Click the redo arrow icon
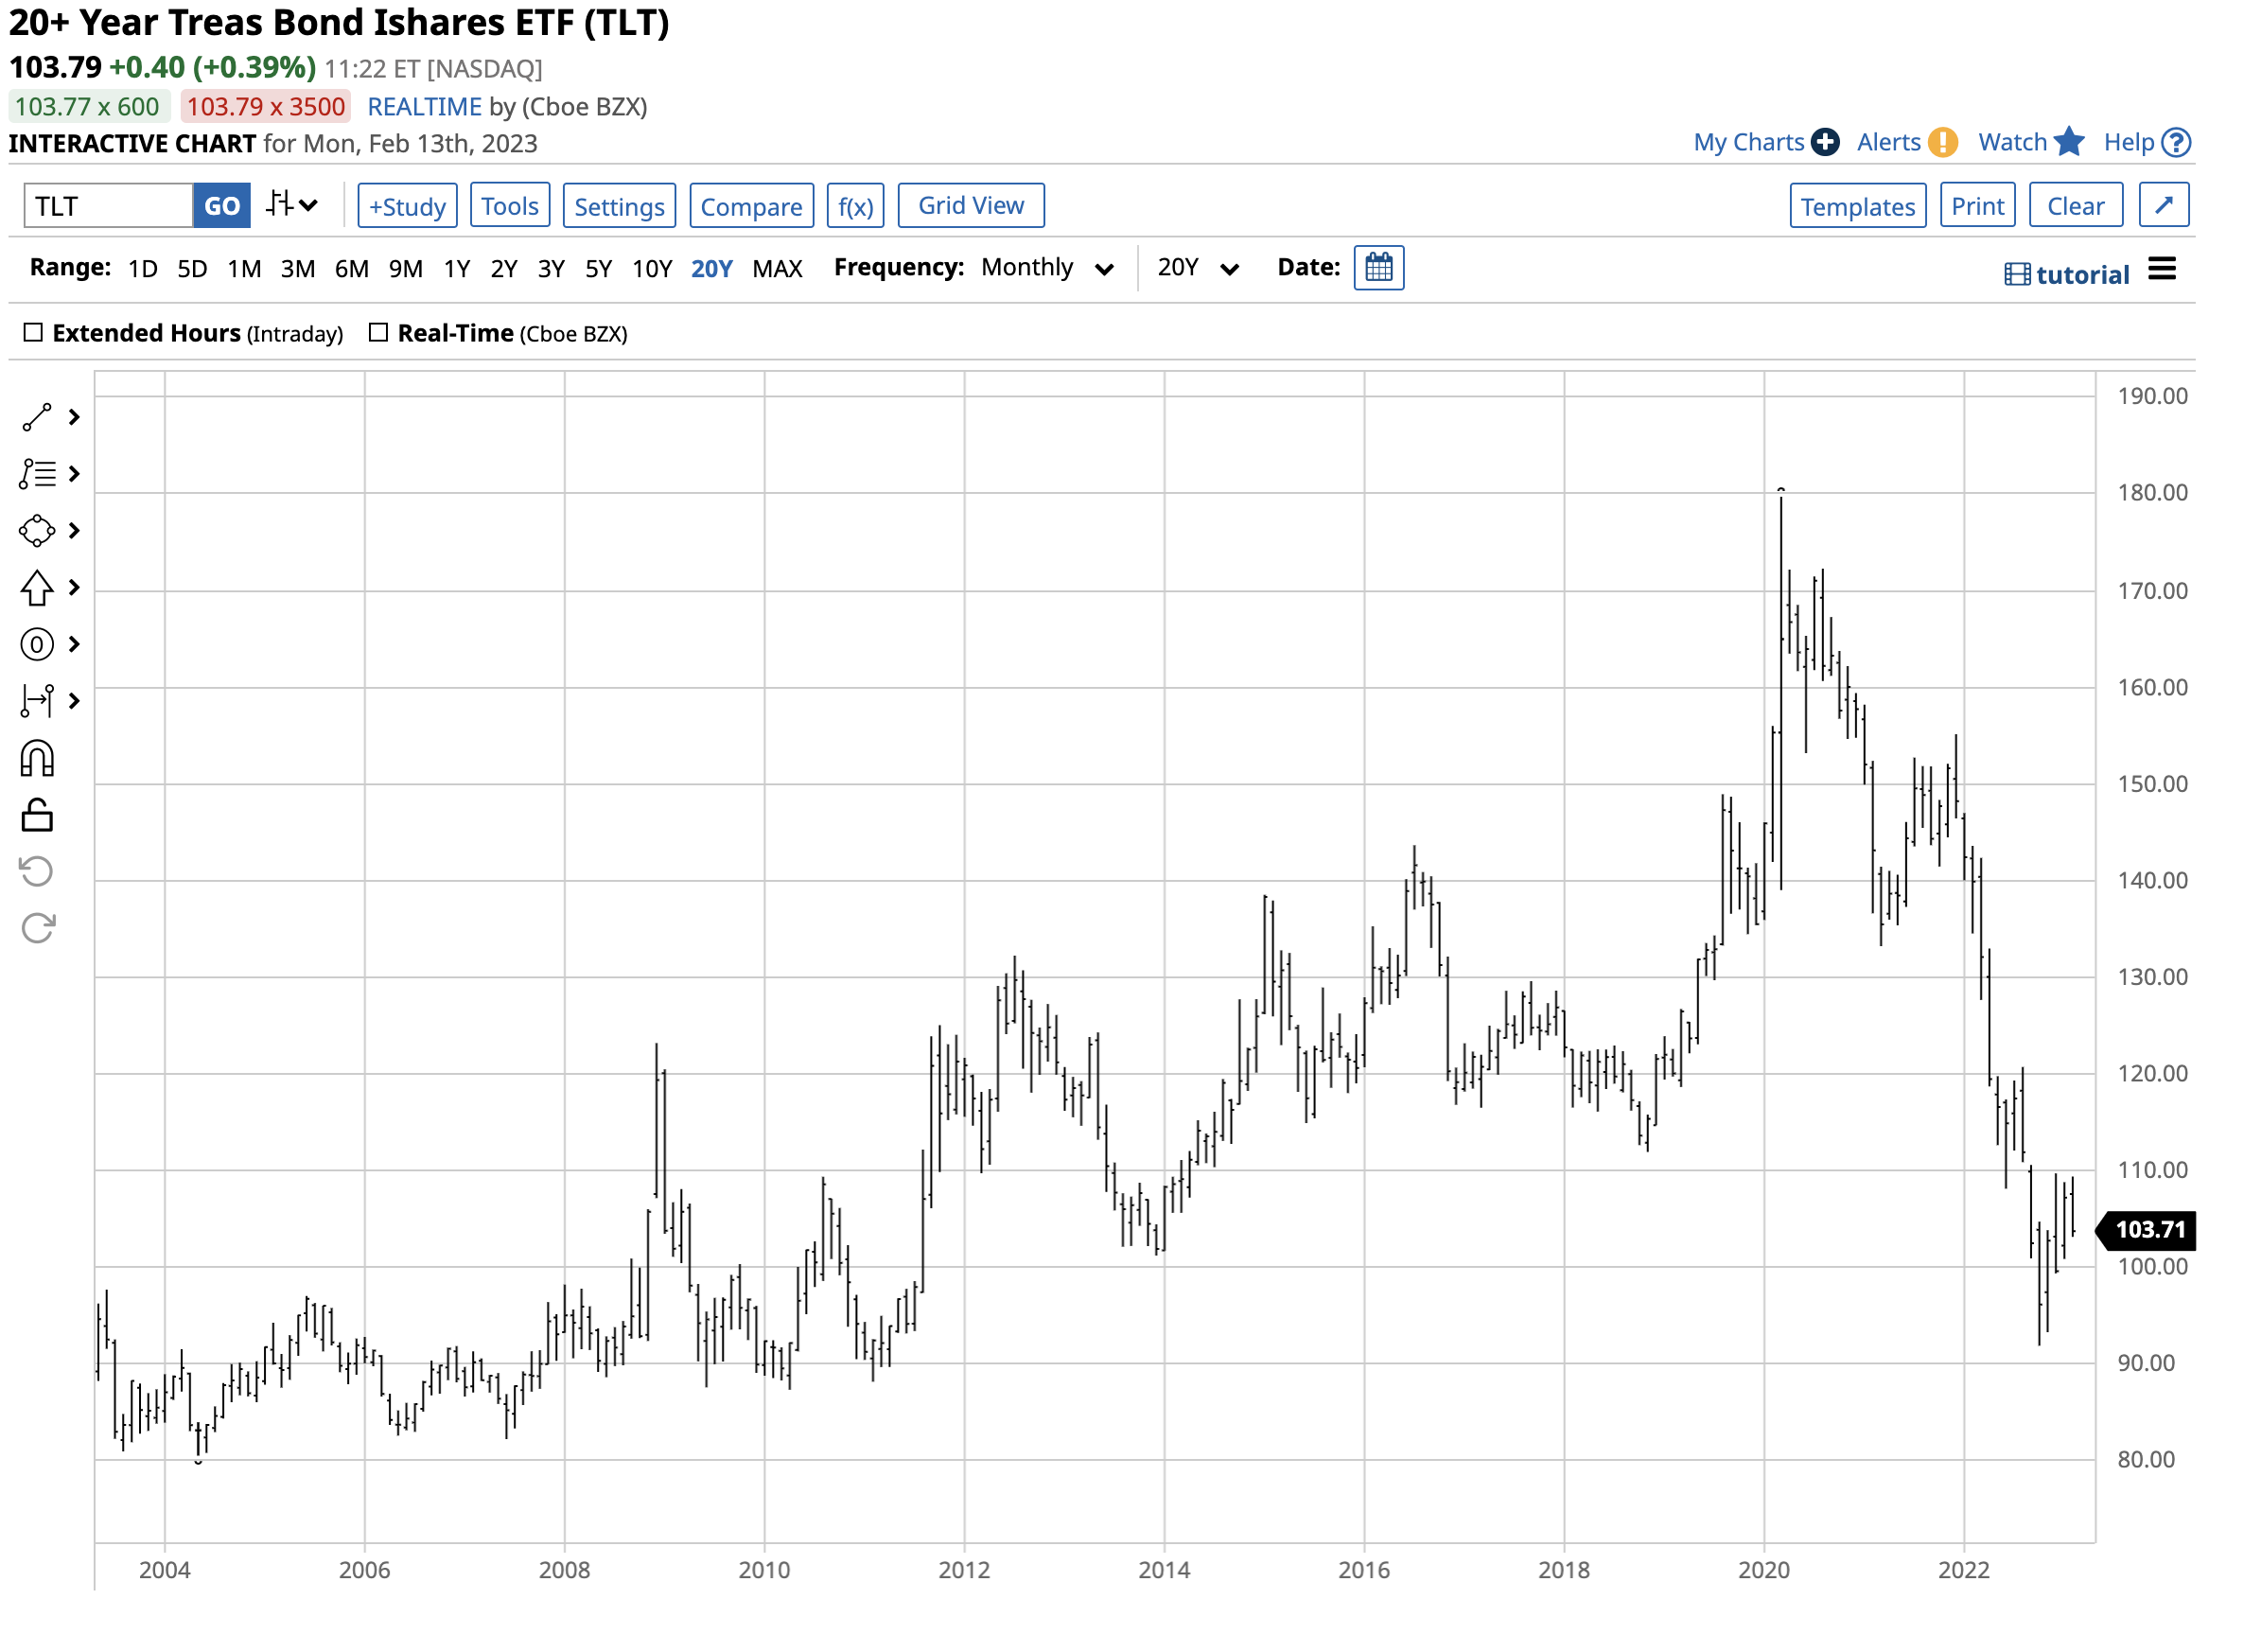 point(37,929)
